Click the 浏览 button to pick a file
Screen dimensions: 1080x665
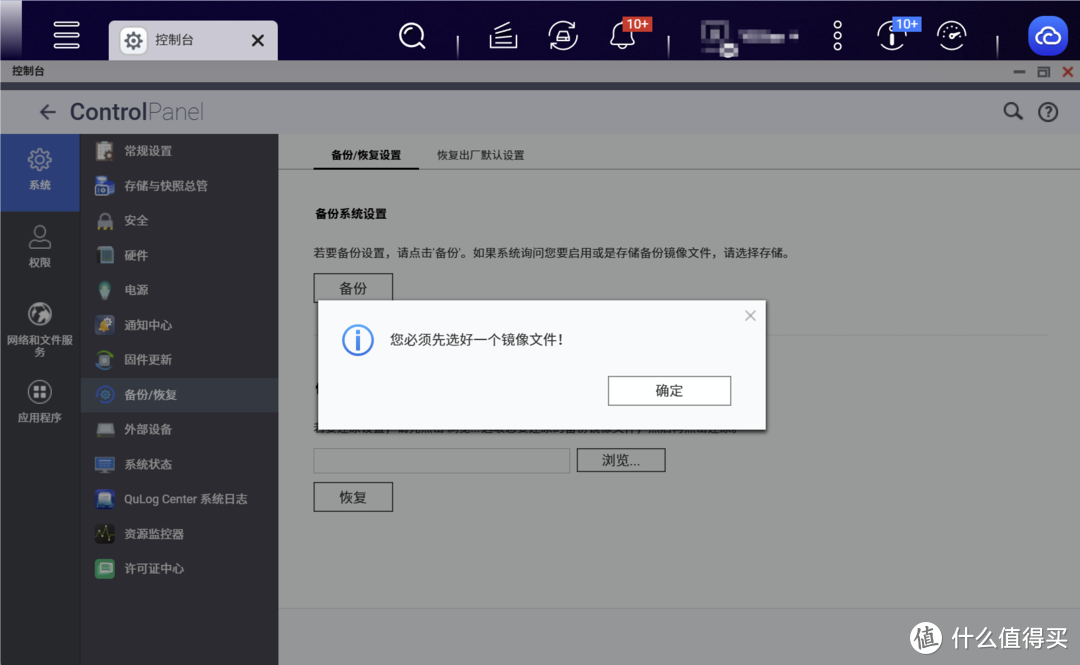620,460
